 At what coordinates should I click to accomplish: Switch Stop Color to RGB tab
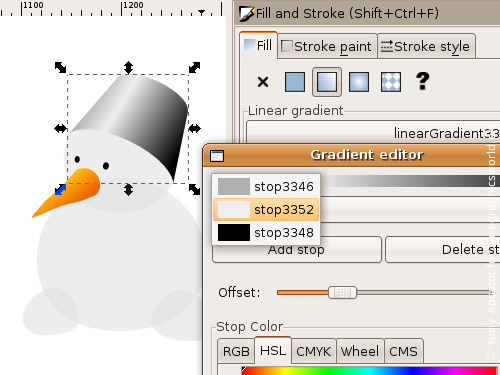pyautogui.click(x=236, y=351)
